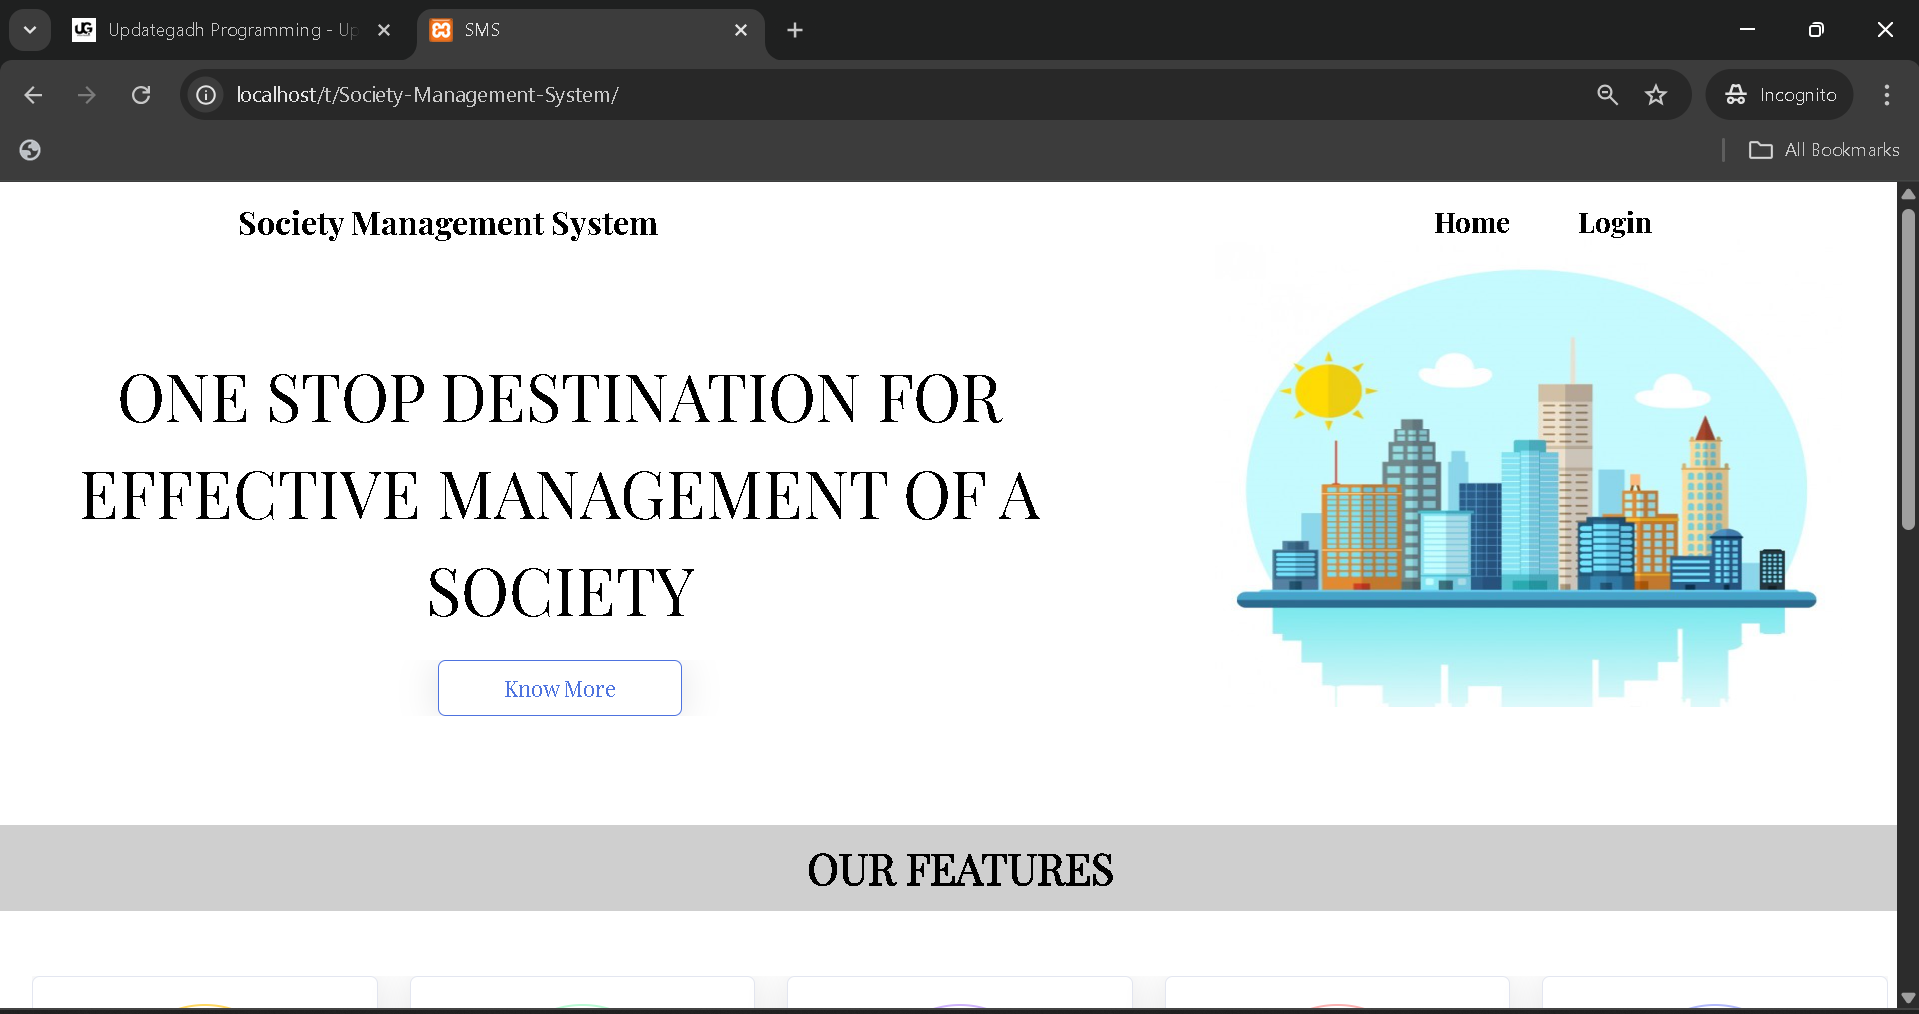Image resolution: width=1919 pixels, height=1014 pixels.
Task: Click the page scrollbar down arrow
Action: 1907,997
